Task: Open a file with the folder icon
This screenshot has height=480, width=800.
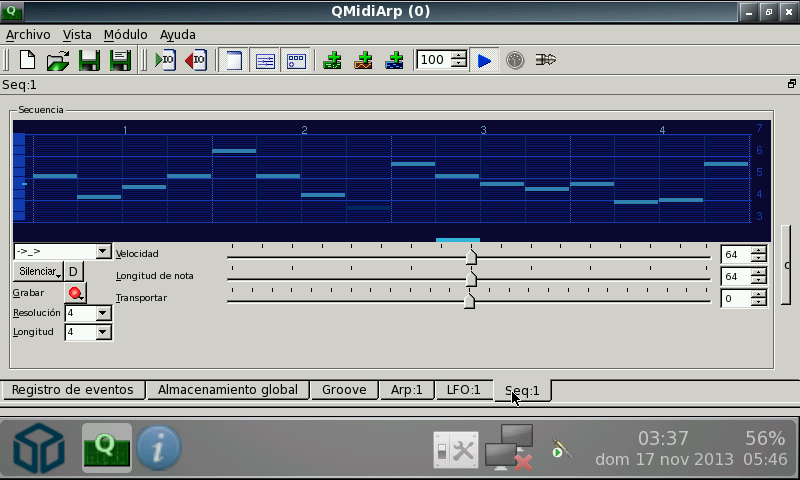Action: (x=58, y=60)
